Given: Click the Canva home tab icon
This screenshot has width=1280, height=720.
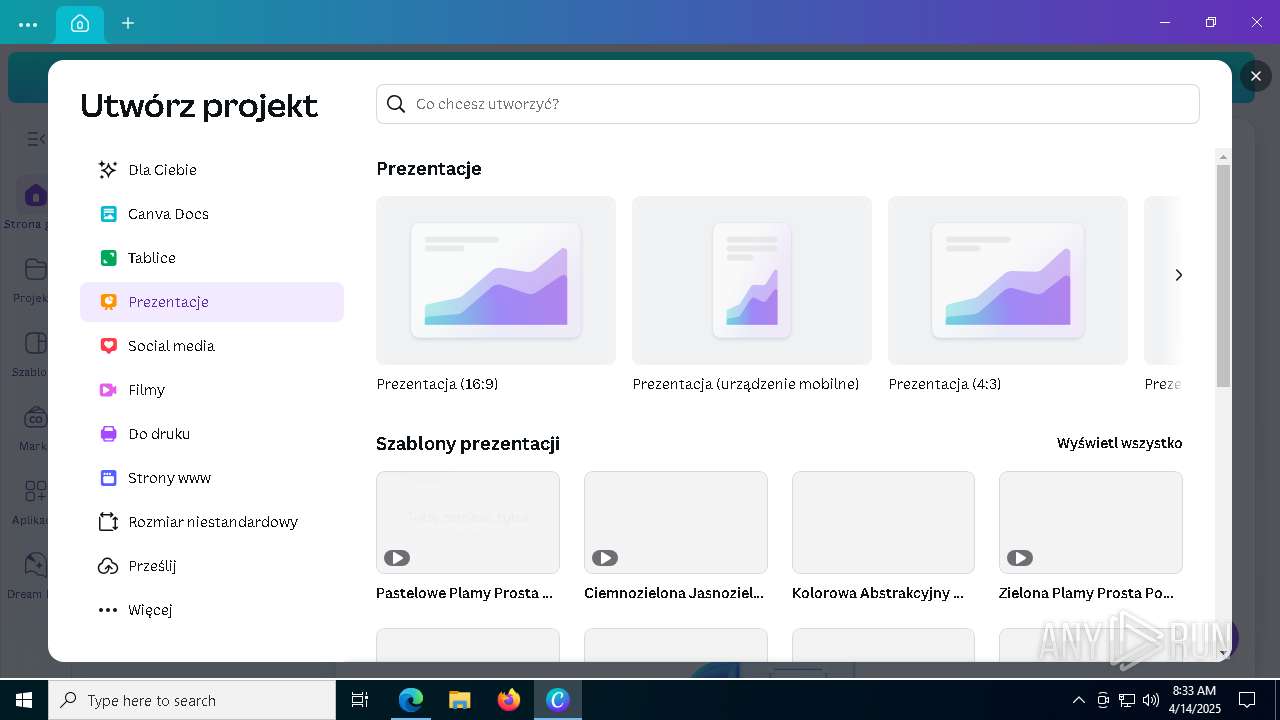Looking at the screenshot, I should 80,23.
